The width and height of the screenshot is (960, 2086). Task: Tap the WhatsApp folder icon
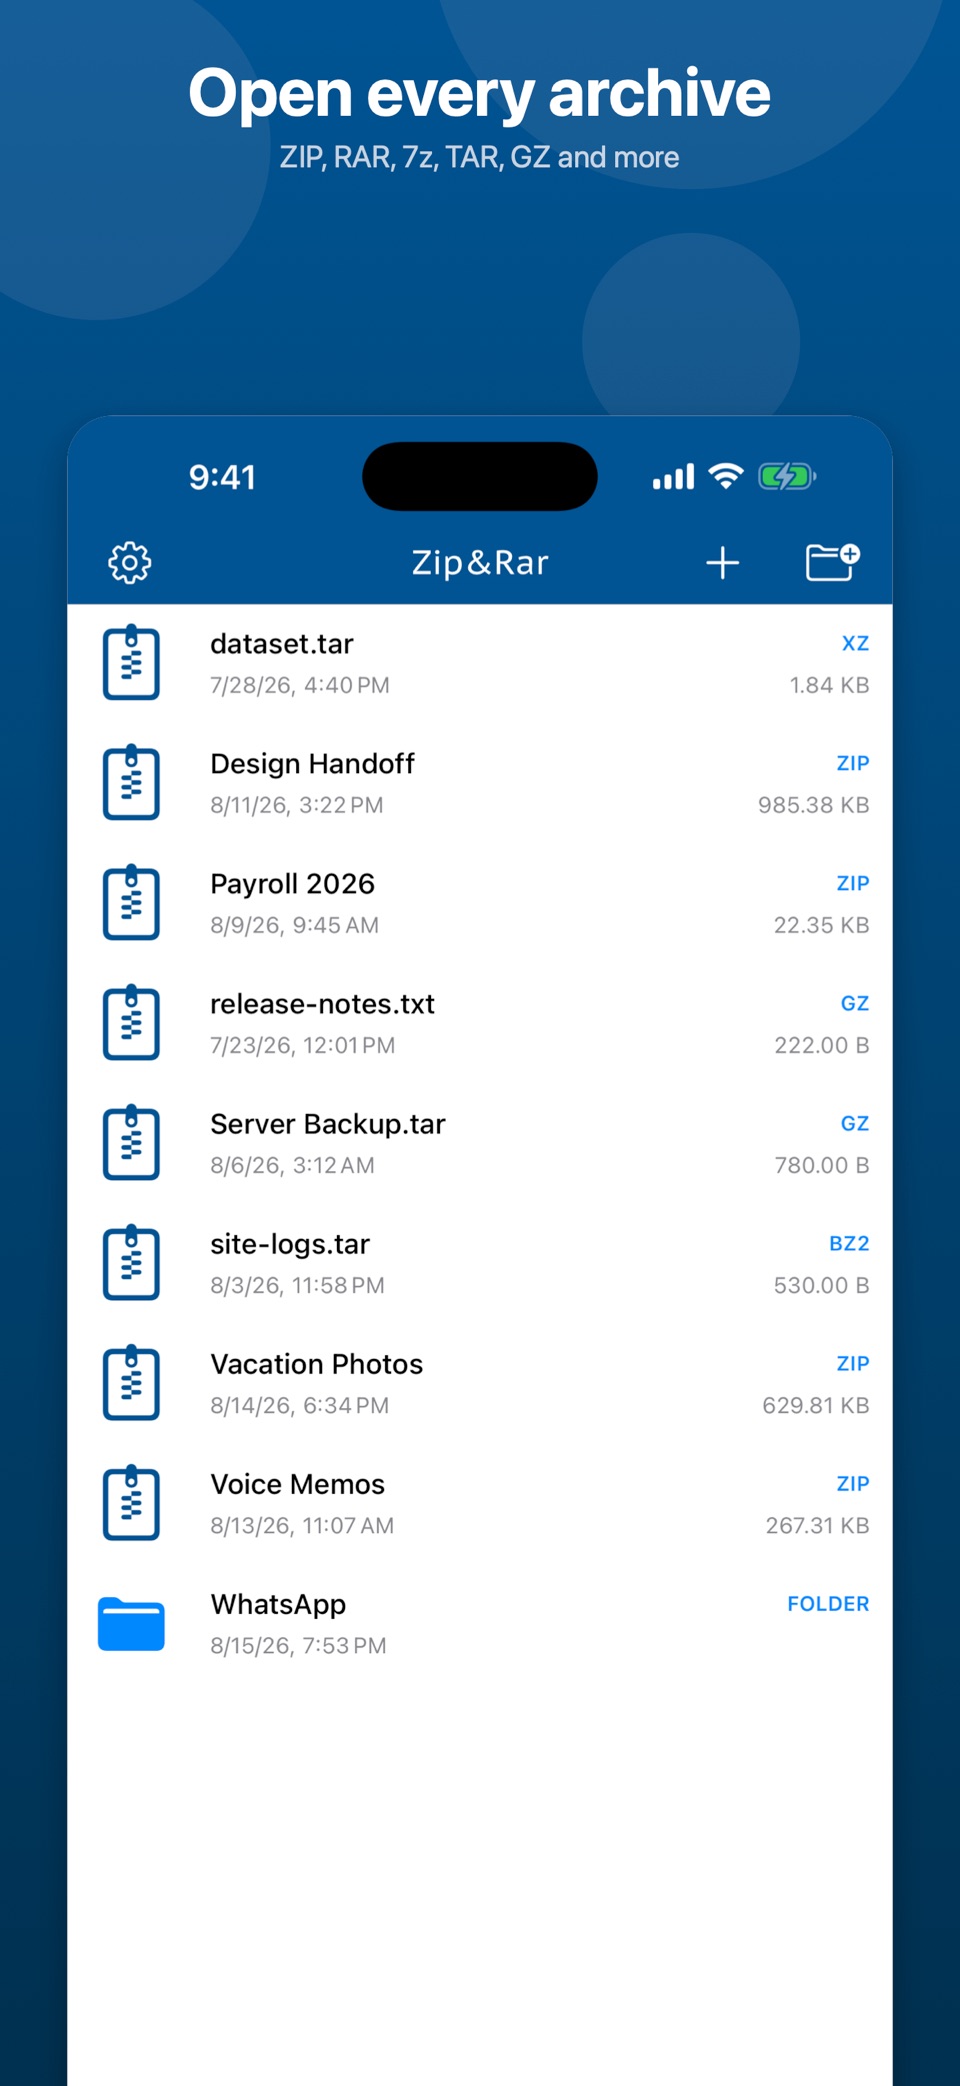pos(131,1624)
